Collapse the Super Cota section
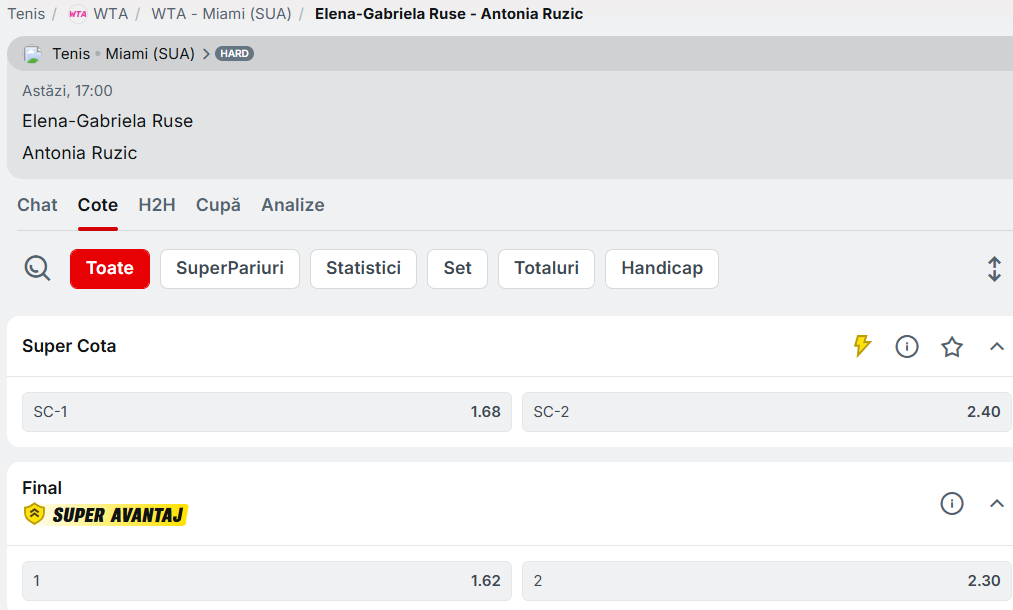This screenshot has width=1013, height=610. pyautogui.click(x=996, y=347)
